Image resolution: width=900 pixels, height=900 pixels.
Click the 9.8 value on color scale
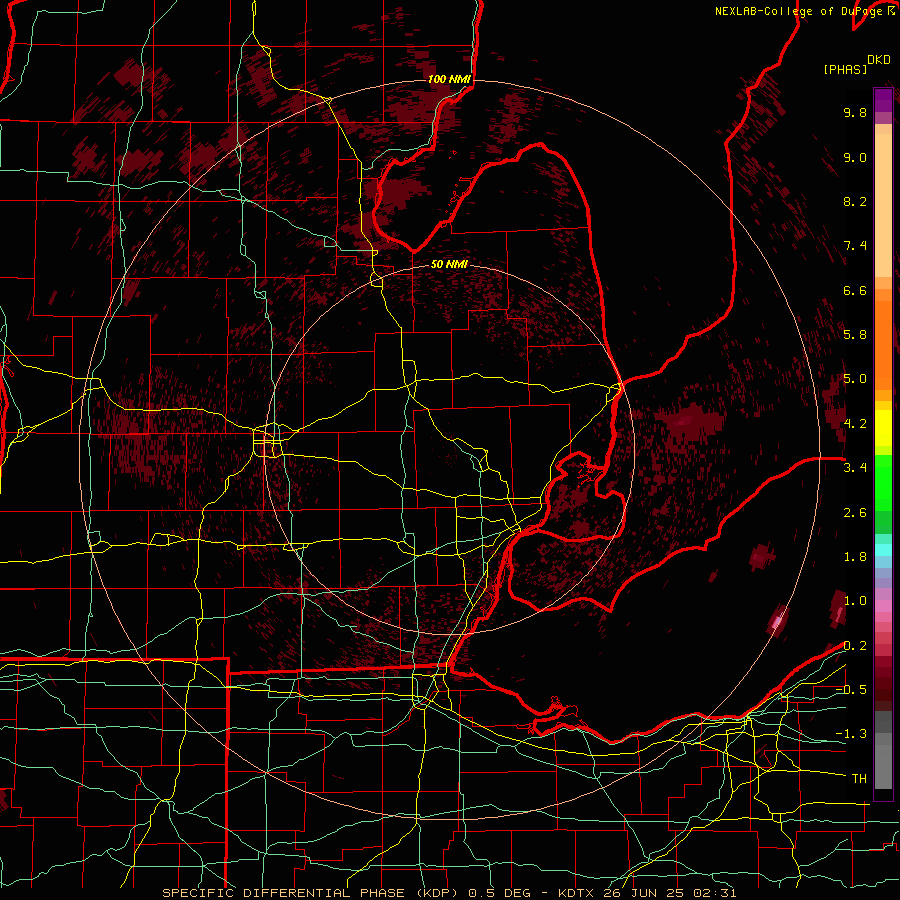[x=855, y=112]
